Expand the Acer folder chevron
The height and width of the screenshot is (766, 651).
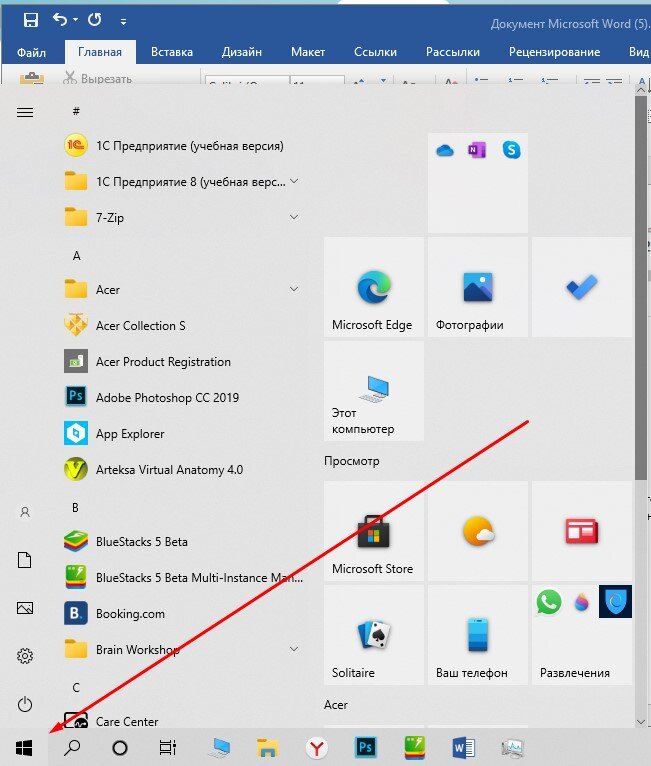294,289
